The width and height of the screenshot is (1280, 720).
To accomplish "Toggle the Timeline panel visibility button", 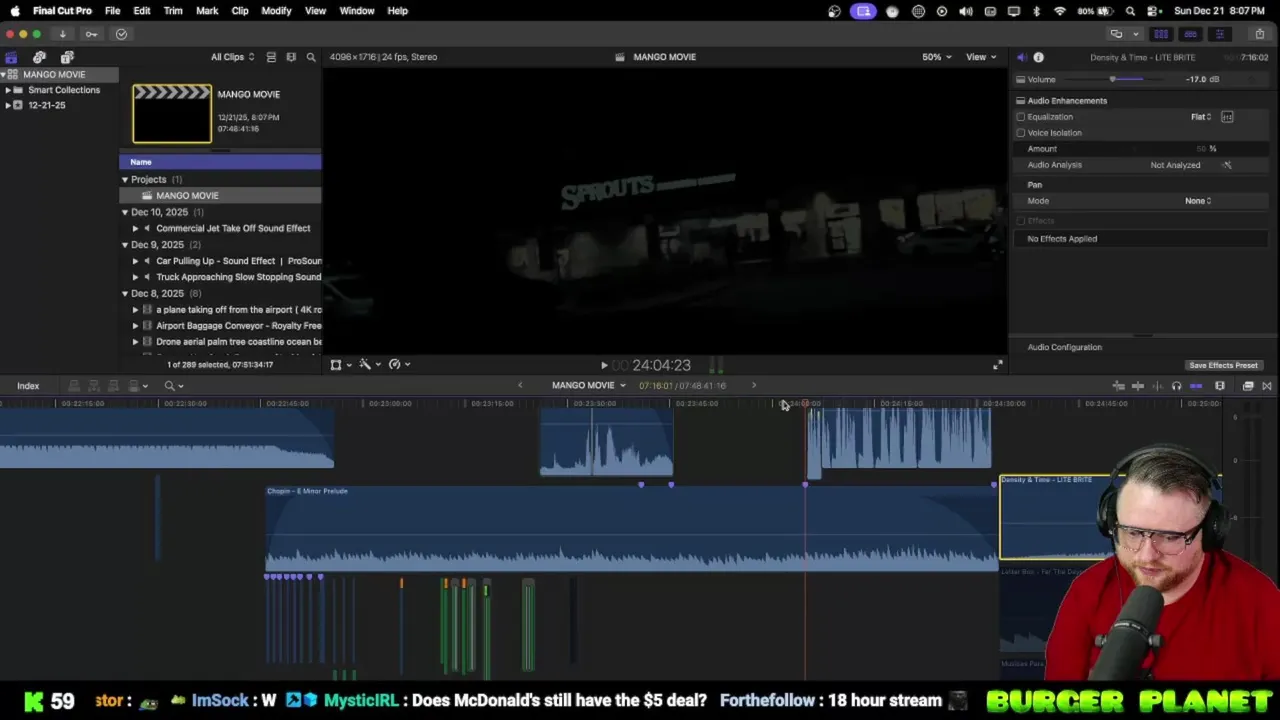I will [1190, 34].
